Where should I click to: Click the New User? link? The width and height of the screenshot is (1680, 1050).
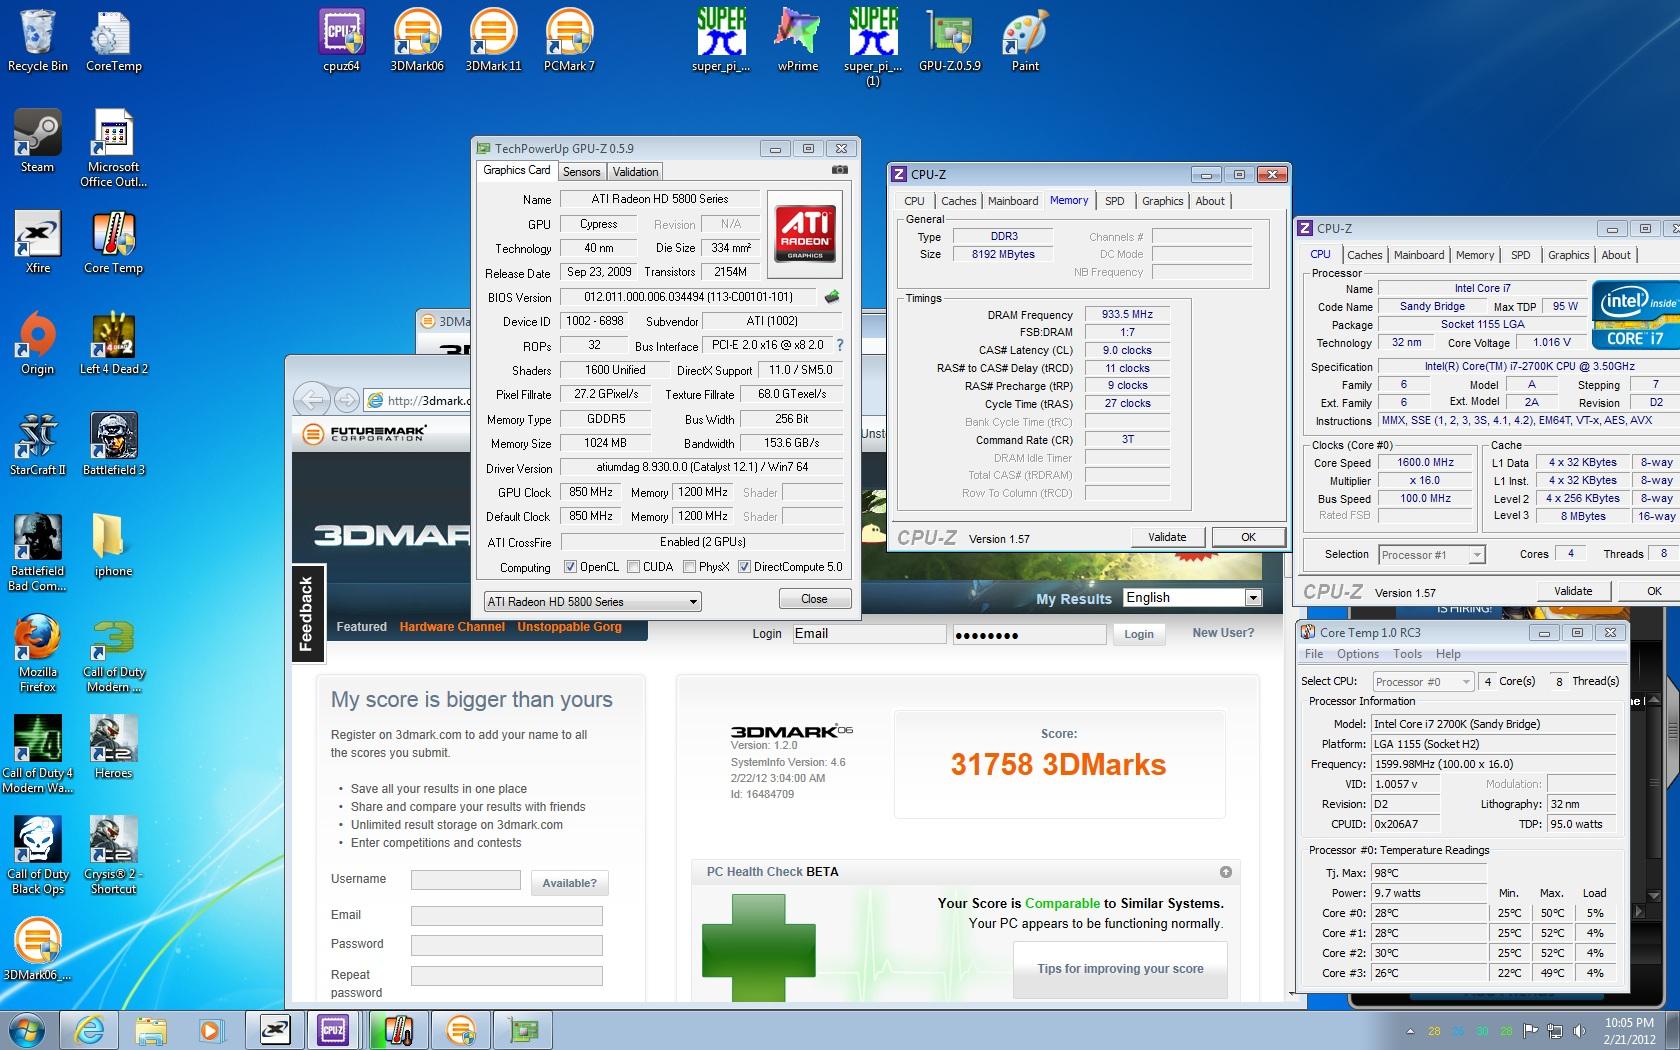(x=1223, y=633)
